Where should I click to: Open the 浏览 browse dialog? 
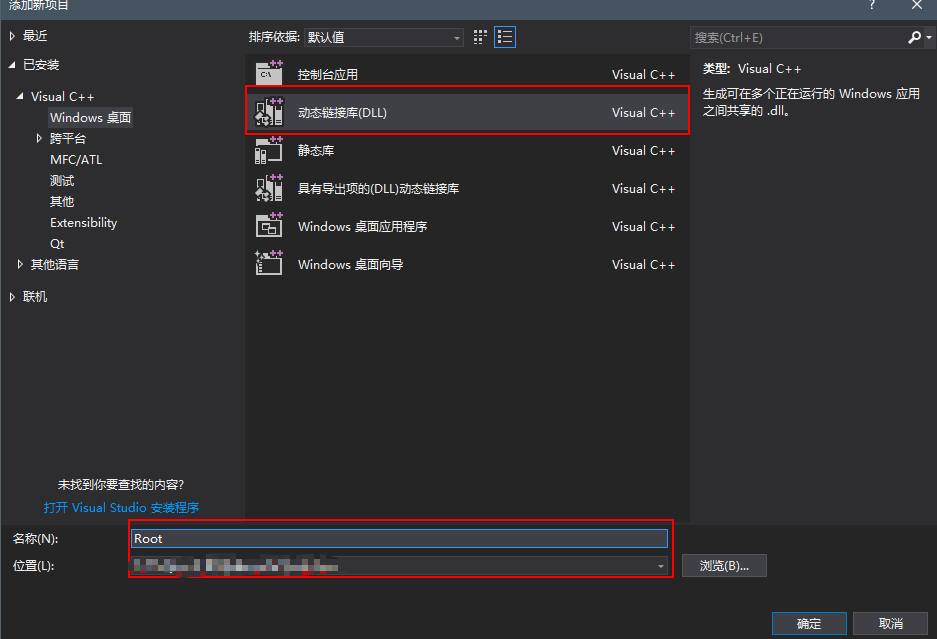pyautogui.click(x=723, y=565)
